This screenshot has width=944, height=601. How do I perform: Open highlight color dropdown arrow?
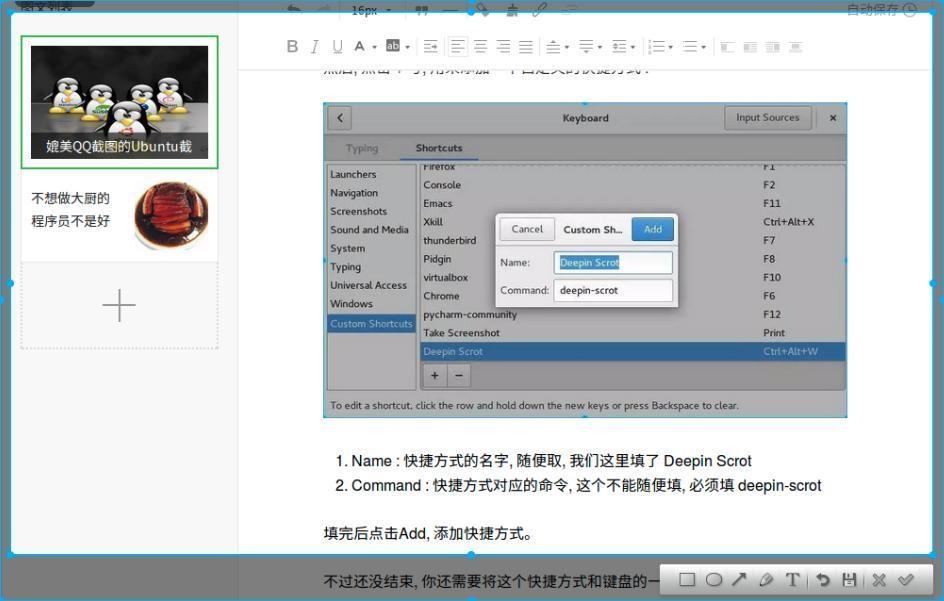pos(408,47)
